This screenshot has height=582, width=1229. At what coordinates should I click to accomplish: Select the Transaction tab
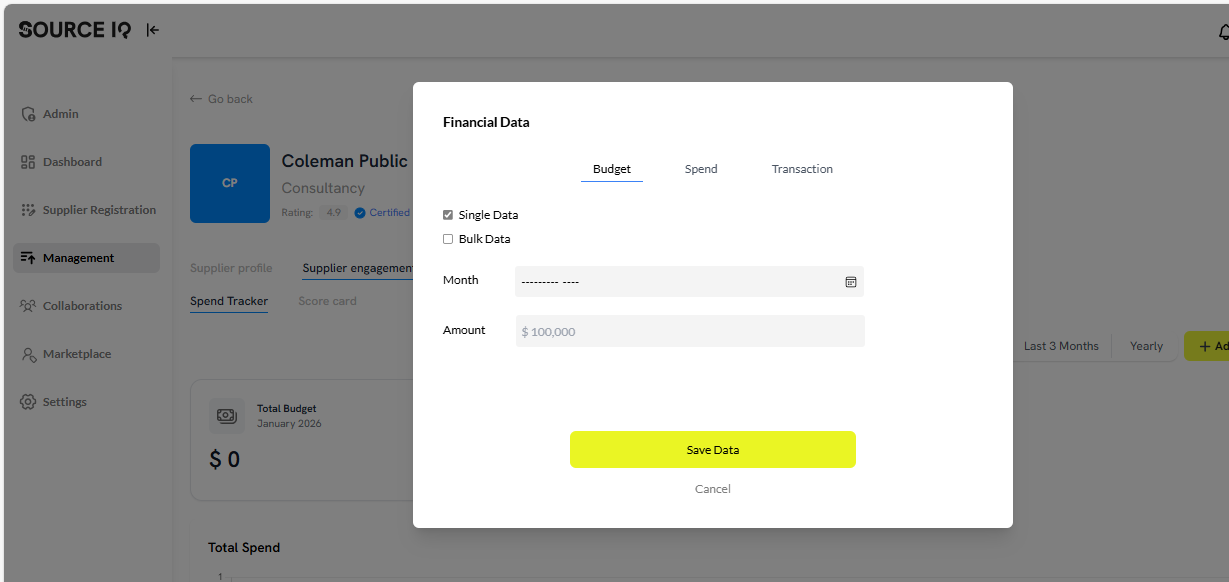click(x=801, y=168)
